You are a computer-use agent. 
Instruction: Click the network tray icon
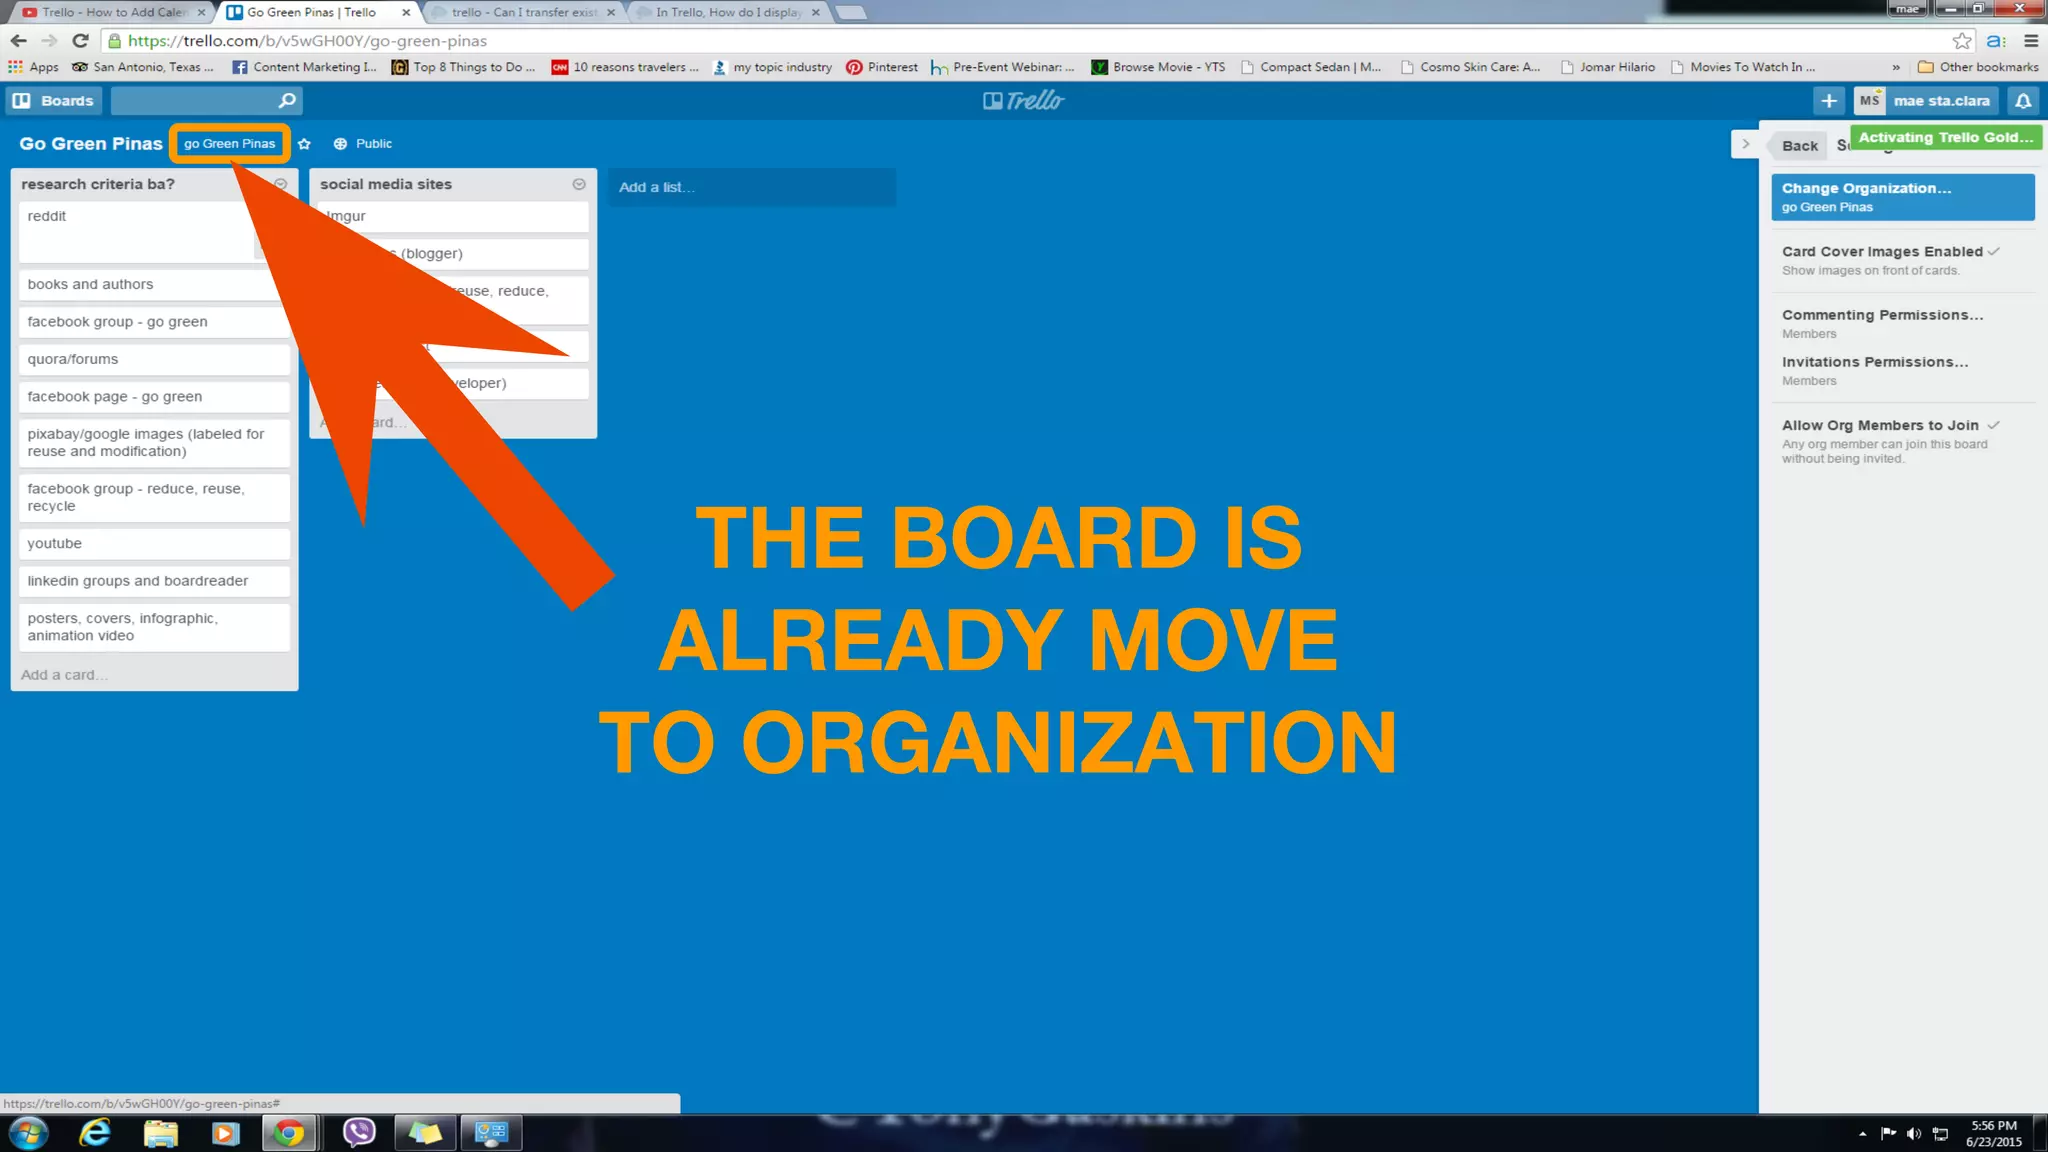1940,1133
